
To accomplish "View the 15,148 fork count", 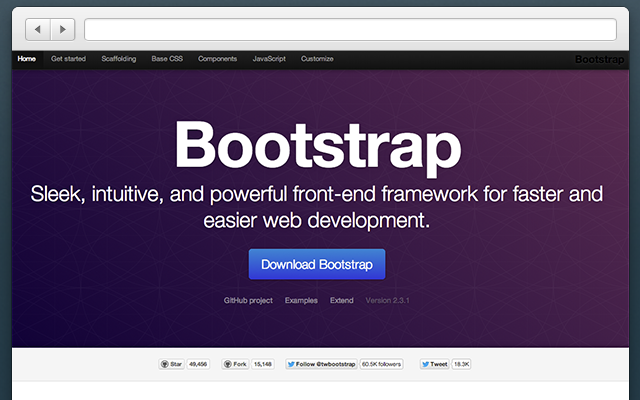I will [x=262, y=364].
